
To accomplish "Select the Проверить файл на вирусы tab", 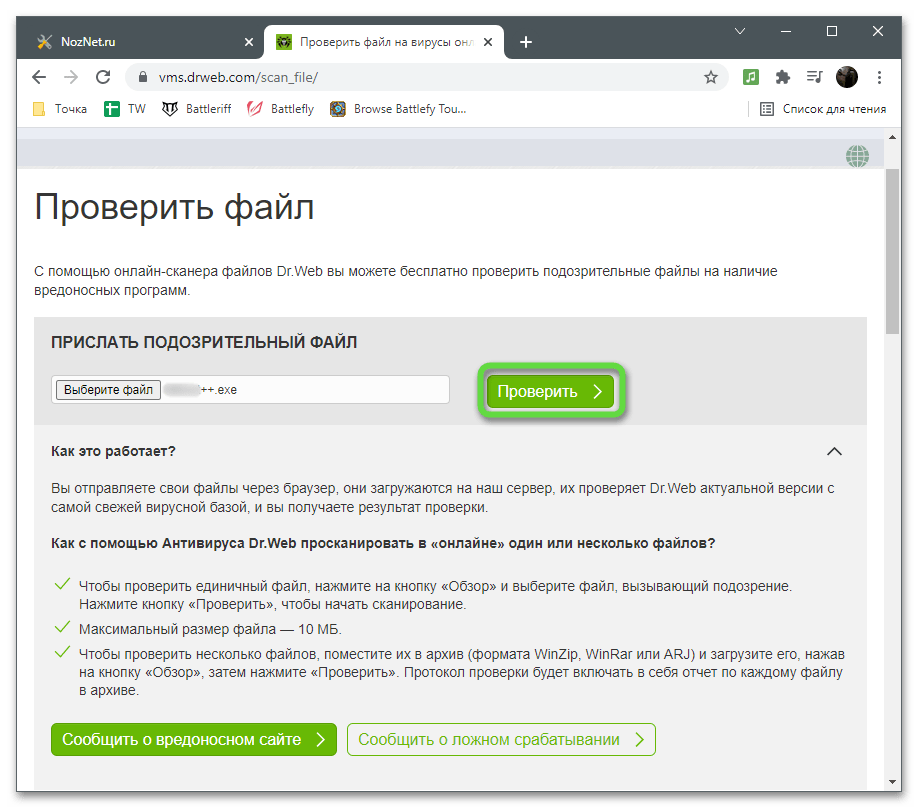I will (384, 42).
